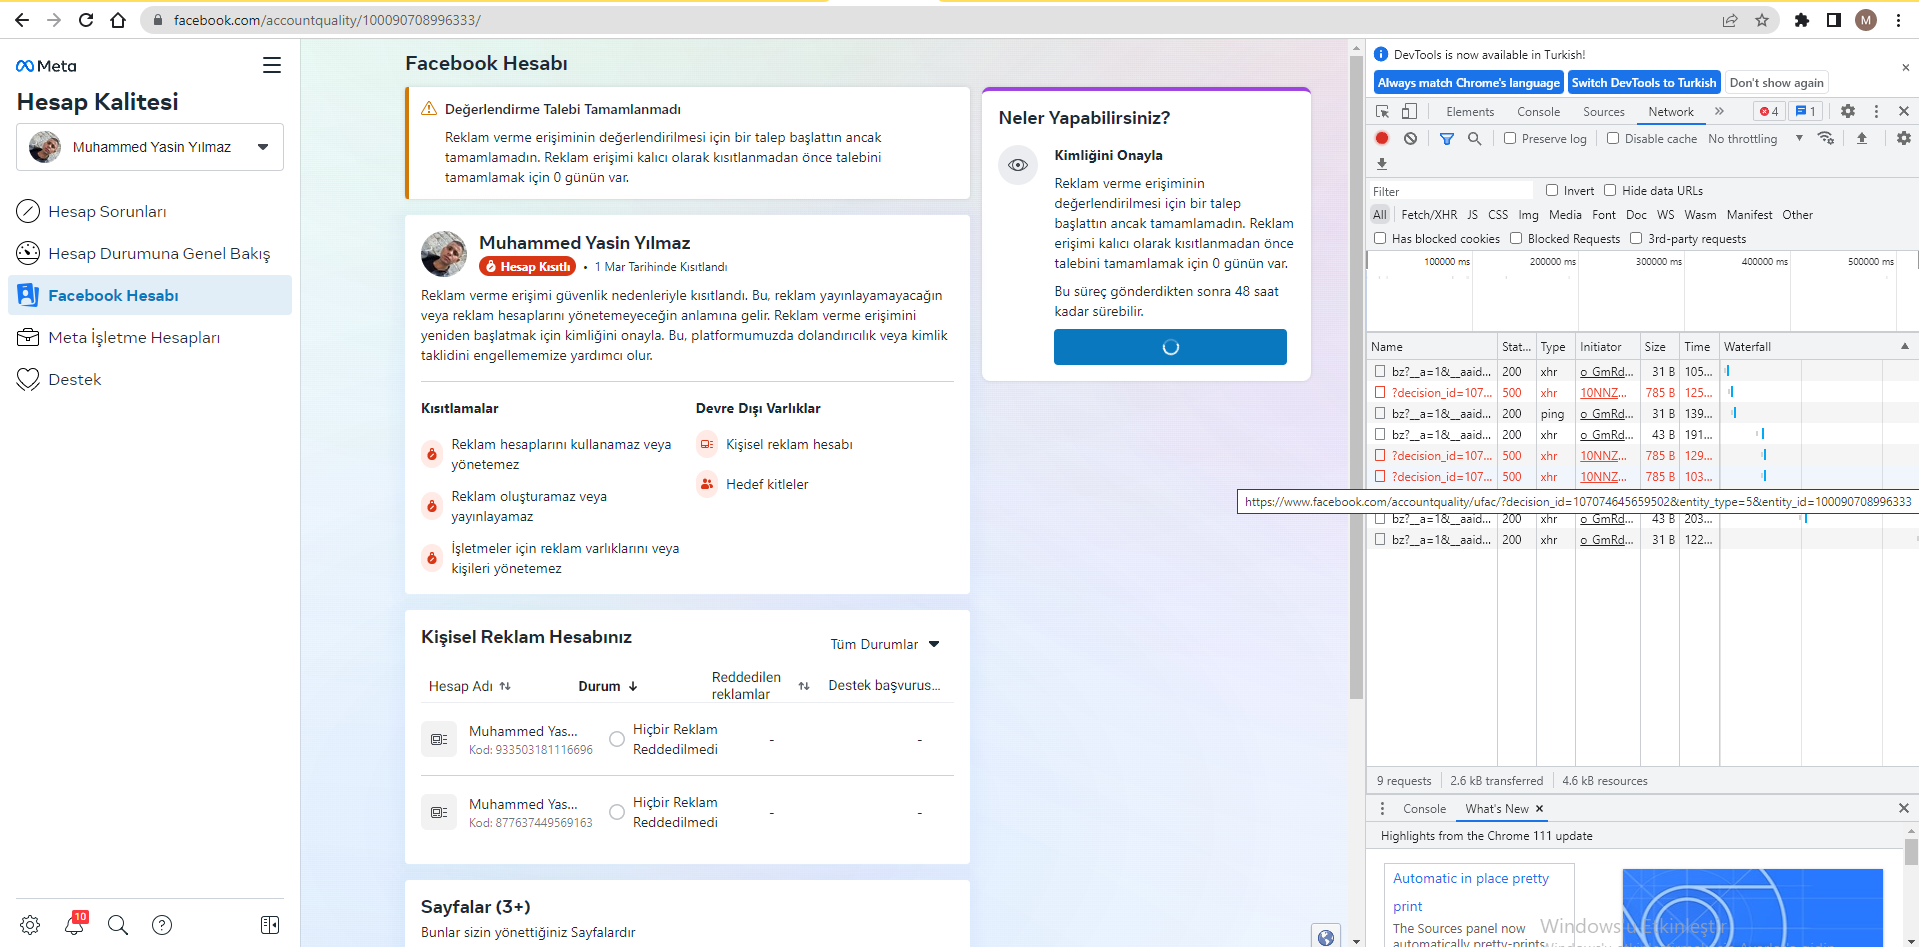Expand more DevTools tabs chevron

tap(1720, 111)
